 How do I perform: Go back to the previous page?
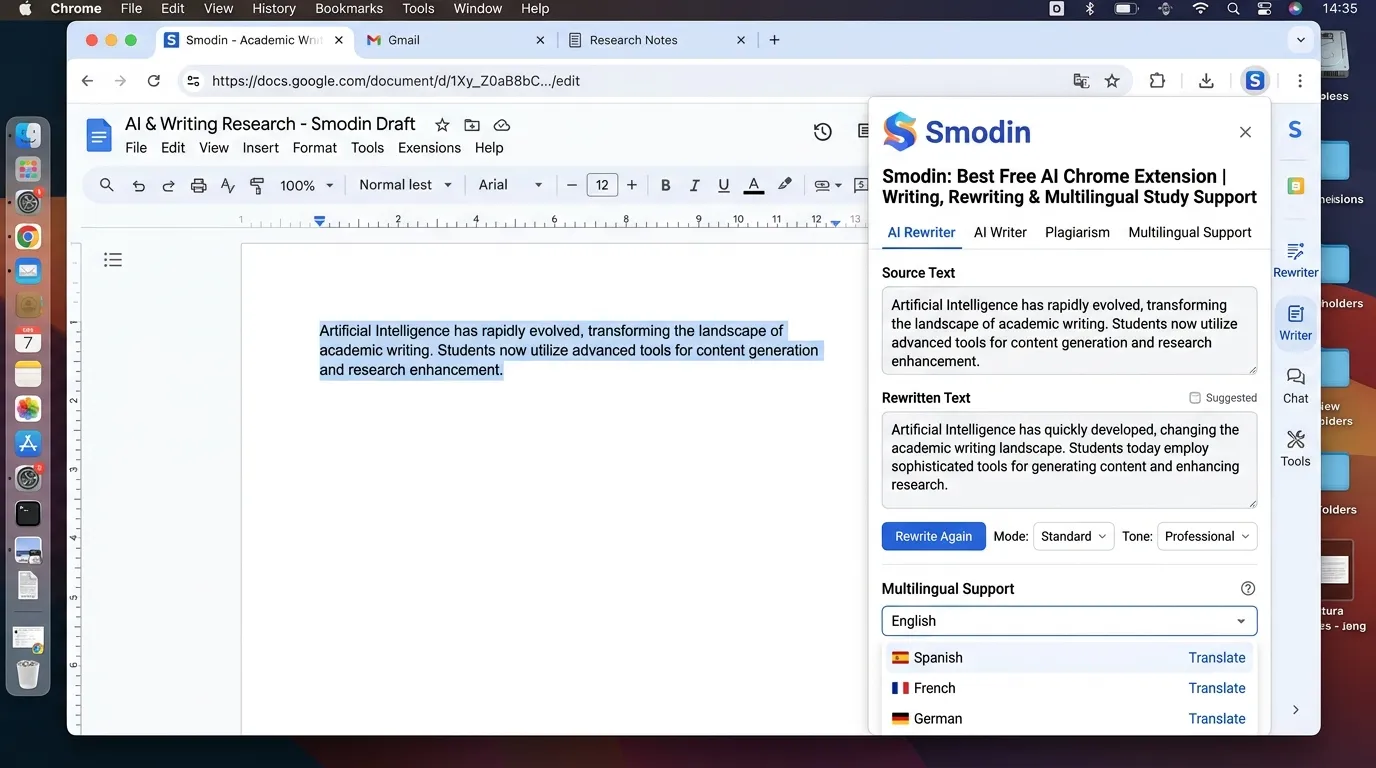click(87, 81)
